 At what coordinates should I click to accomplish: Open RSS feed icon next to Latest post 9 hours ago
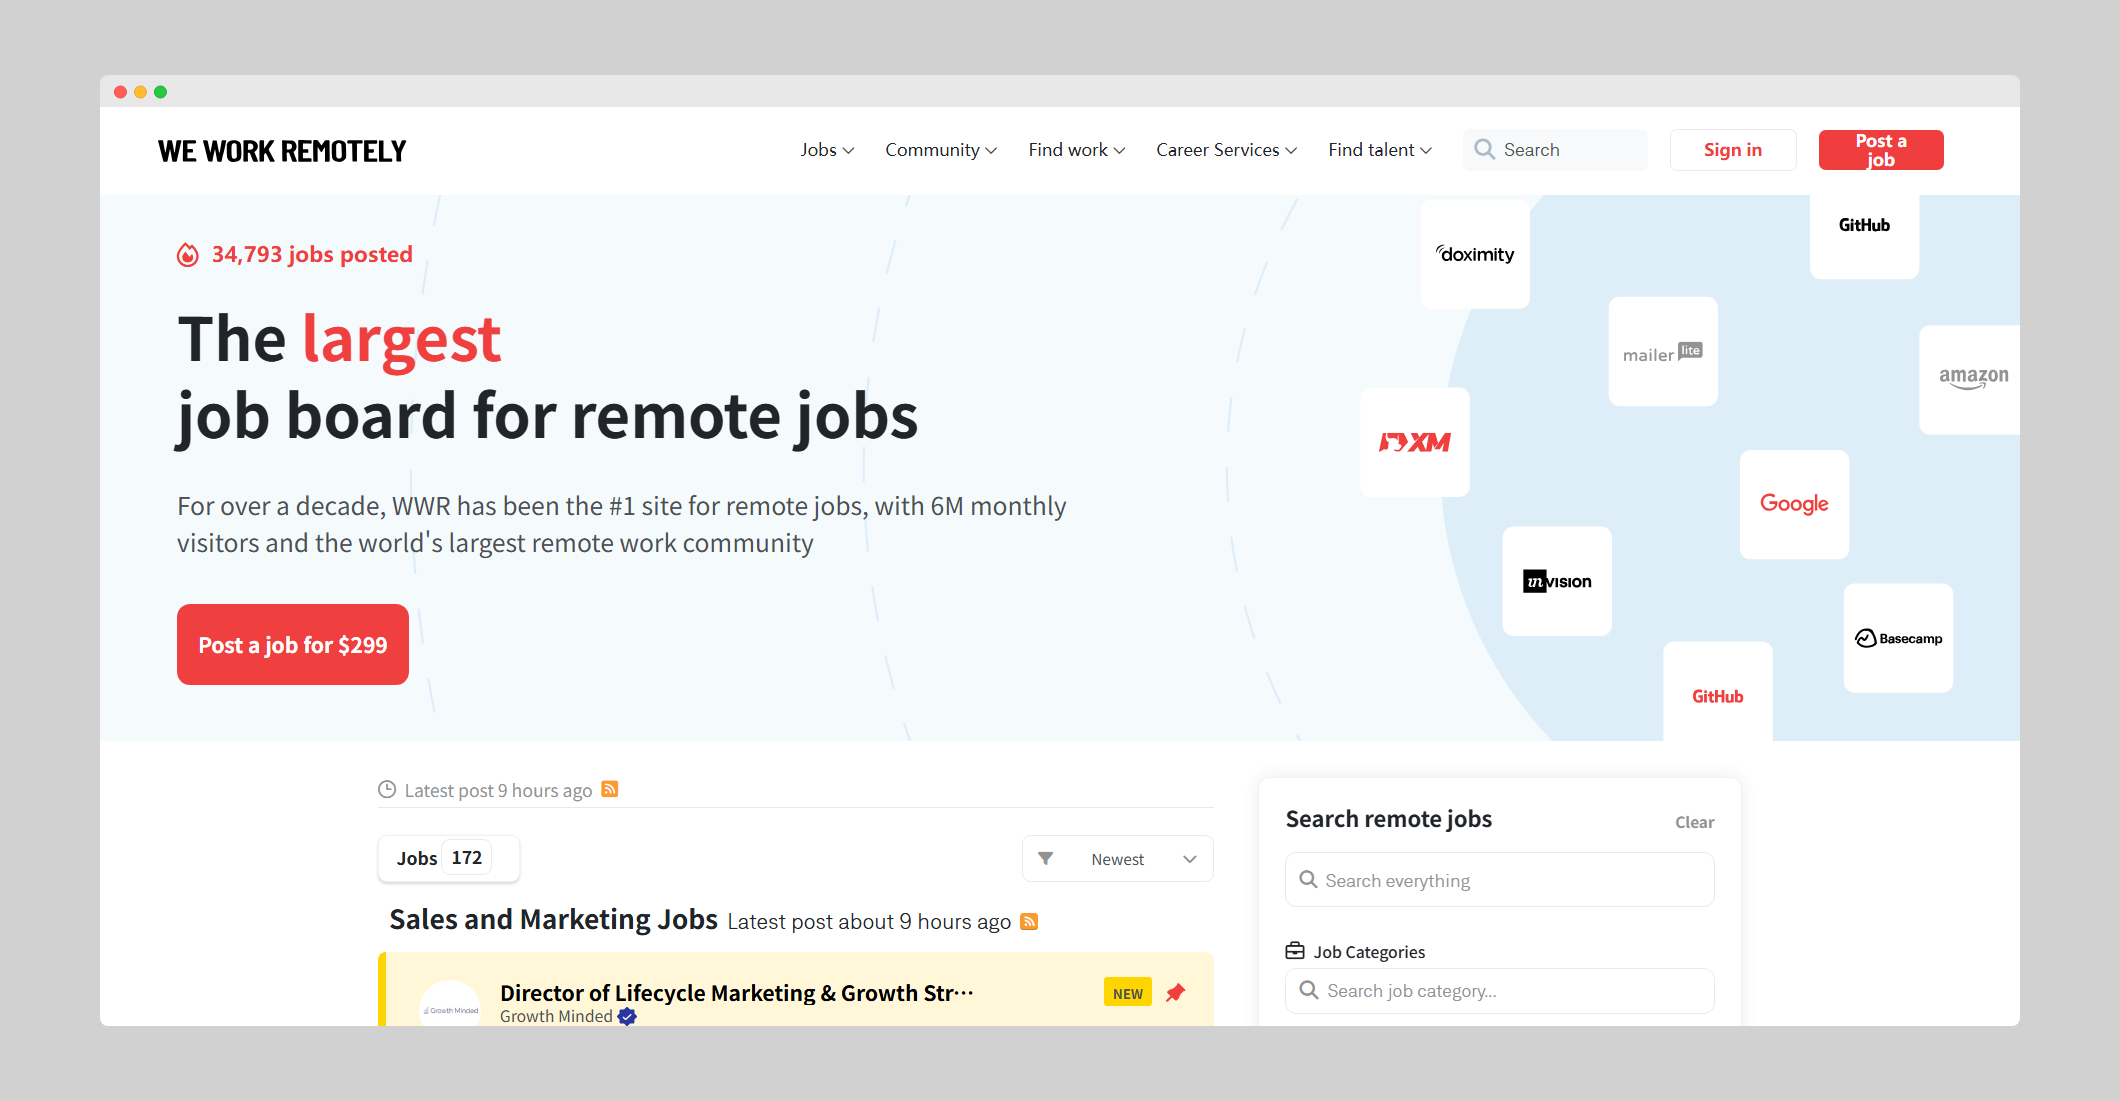click(x=610, y=789)
